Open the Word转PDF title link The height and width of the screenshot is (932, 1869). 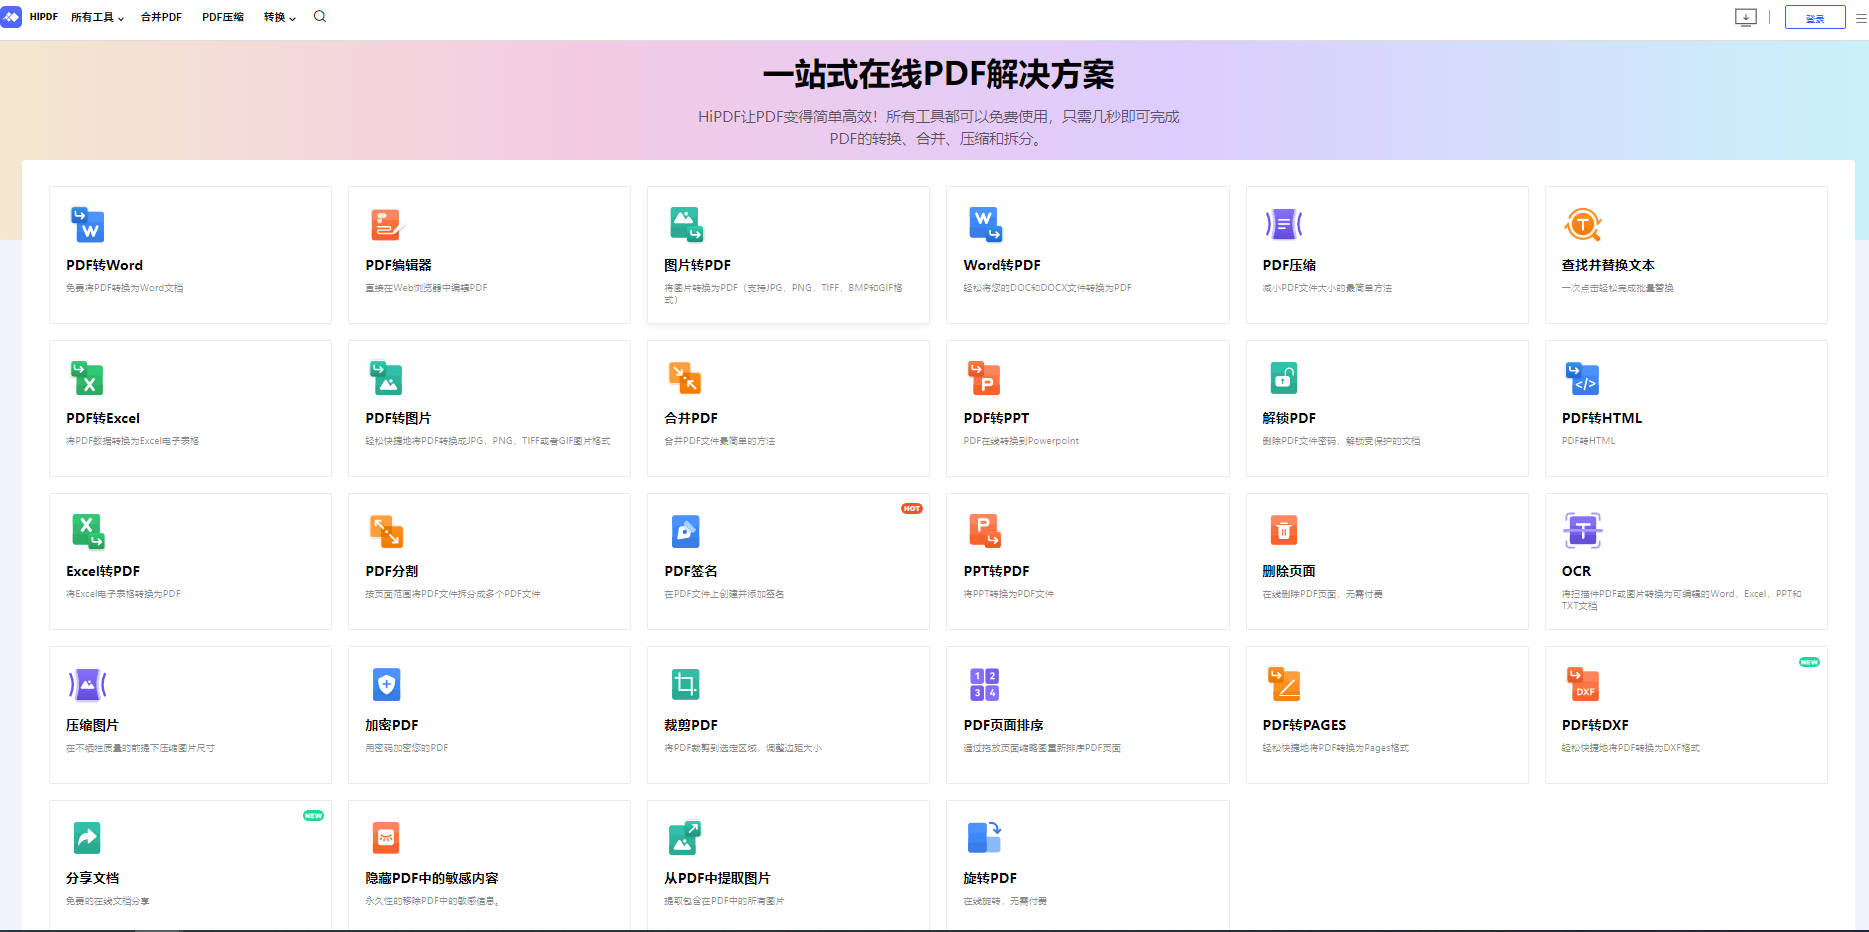point(1002,265)
